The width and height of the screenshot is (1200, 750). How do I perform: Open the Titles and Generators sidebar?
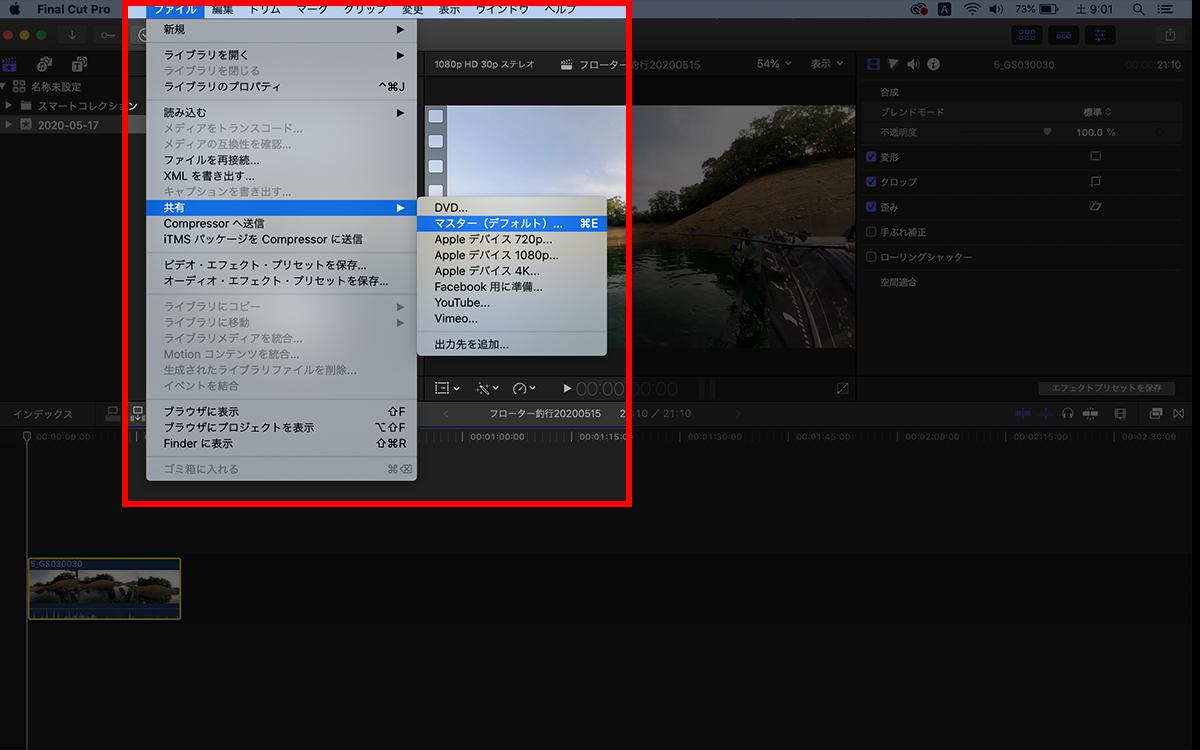79,64
